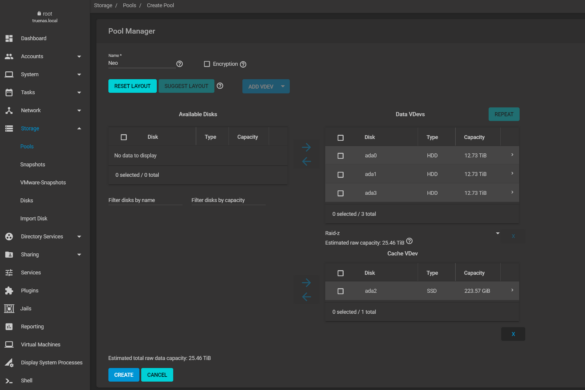585x390 pixels.
Task: Click the Suggest Layout button
Action: pyautogui.click(x=186, y=86)
